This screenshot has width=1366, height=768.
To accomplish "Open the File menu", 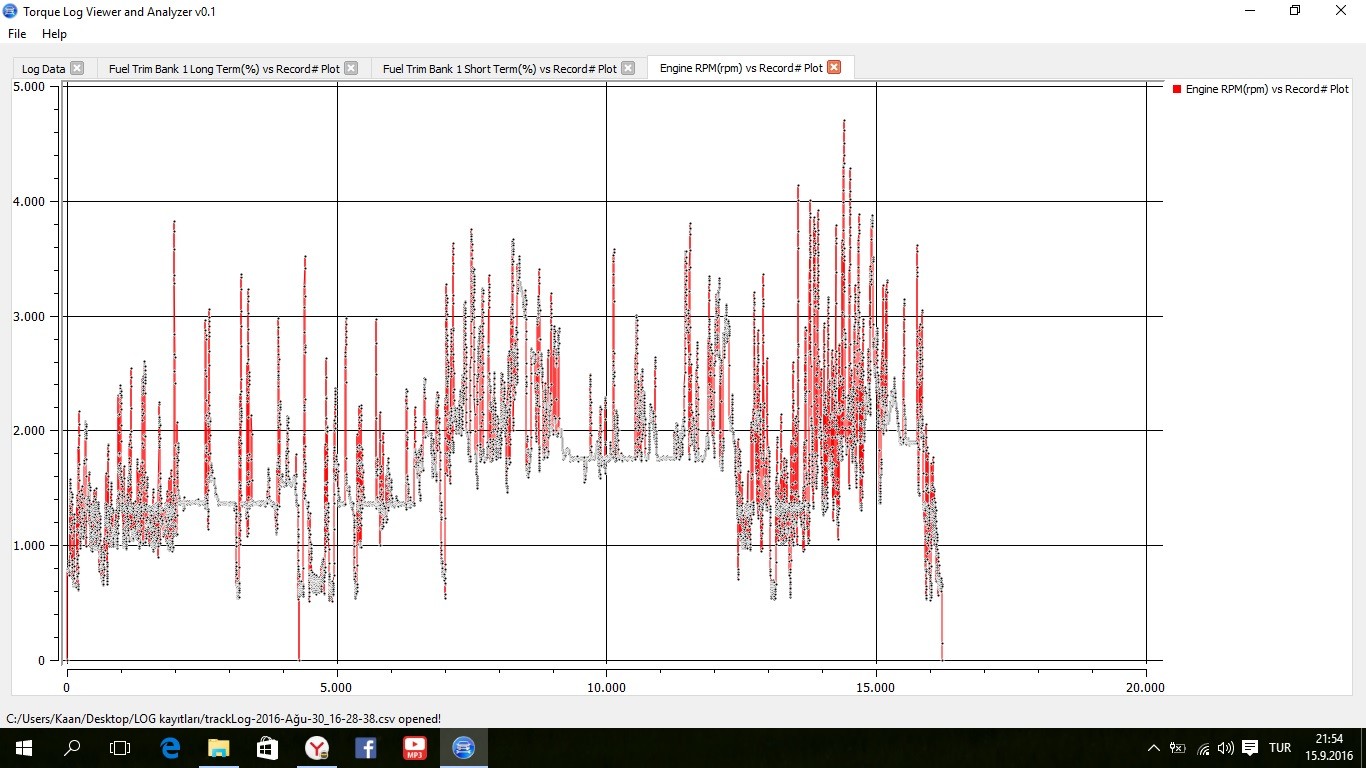I will point(17,34).
